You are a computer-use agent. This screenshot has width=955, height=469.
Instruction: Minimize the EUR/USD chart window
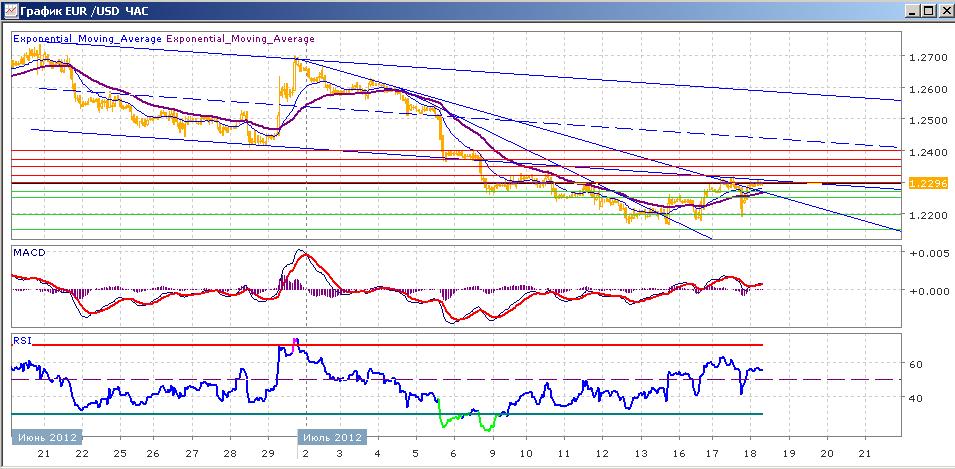[912, 11]
